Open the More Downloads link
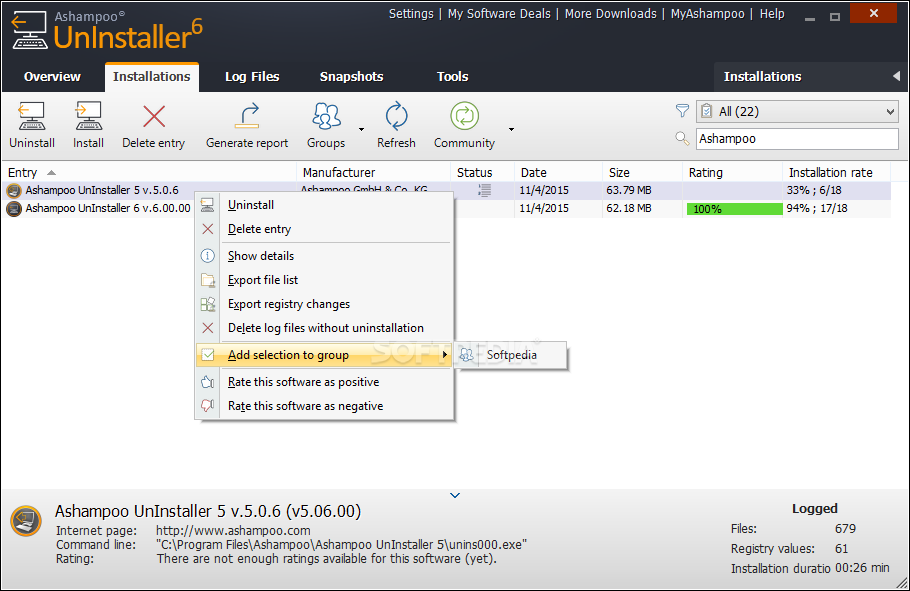Viewport: 910px width, 591px height. pyautogui.click(x=611, y=14)
